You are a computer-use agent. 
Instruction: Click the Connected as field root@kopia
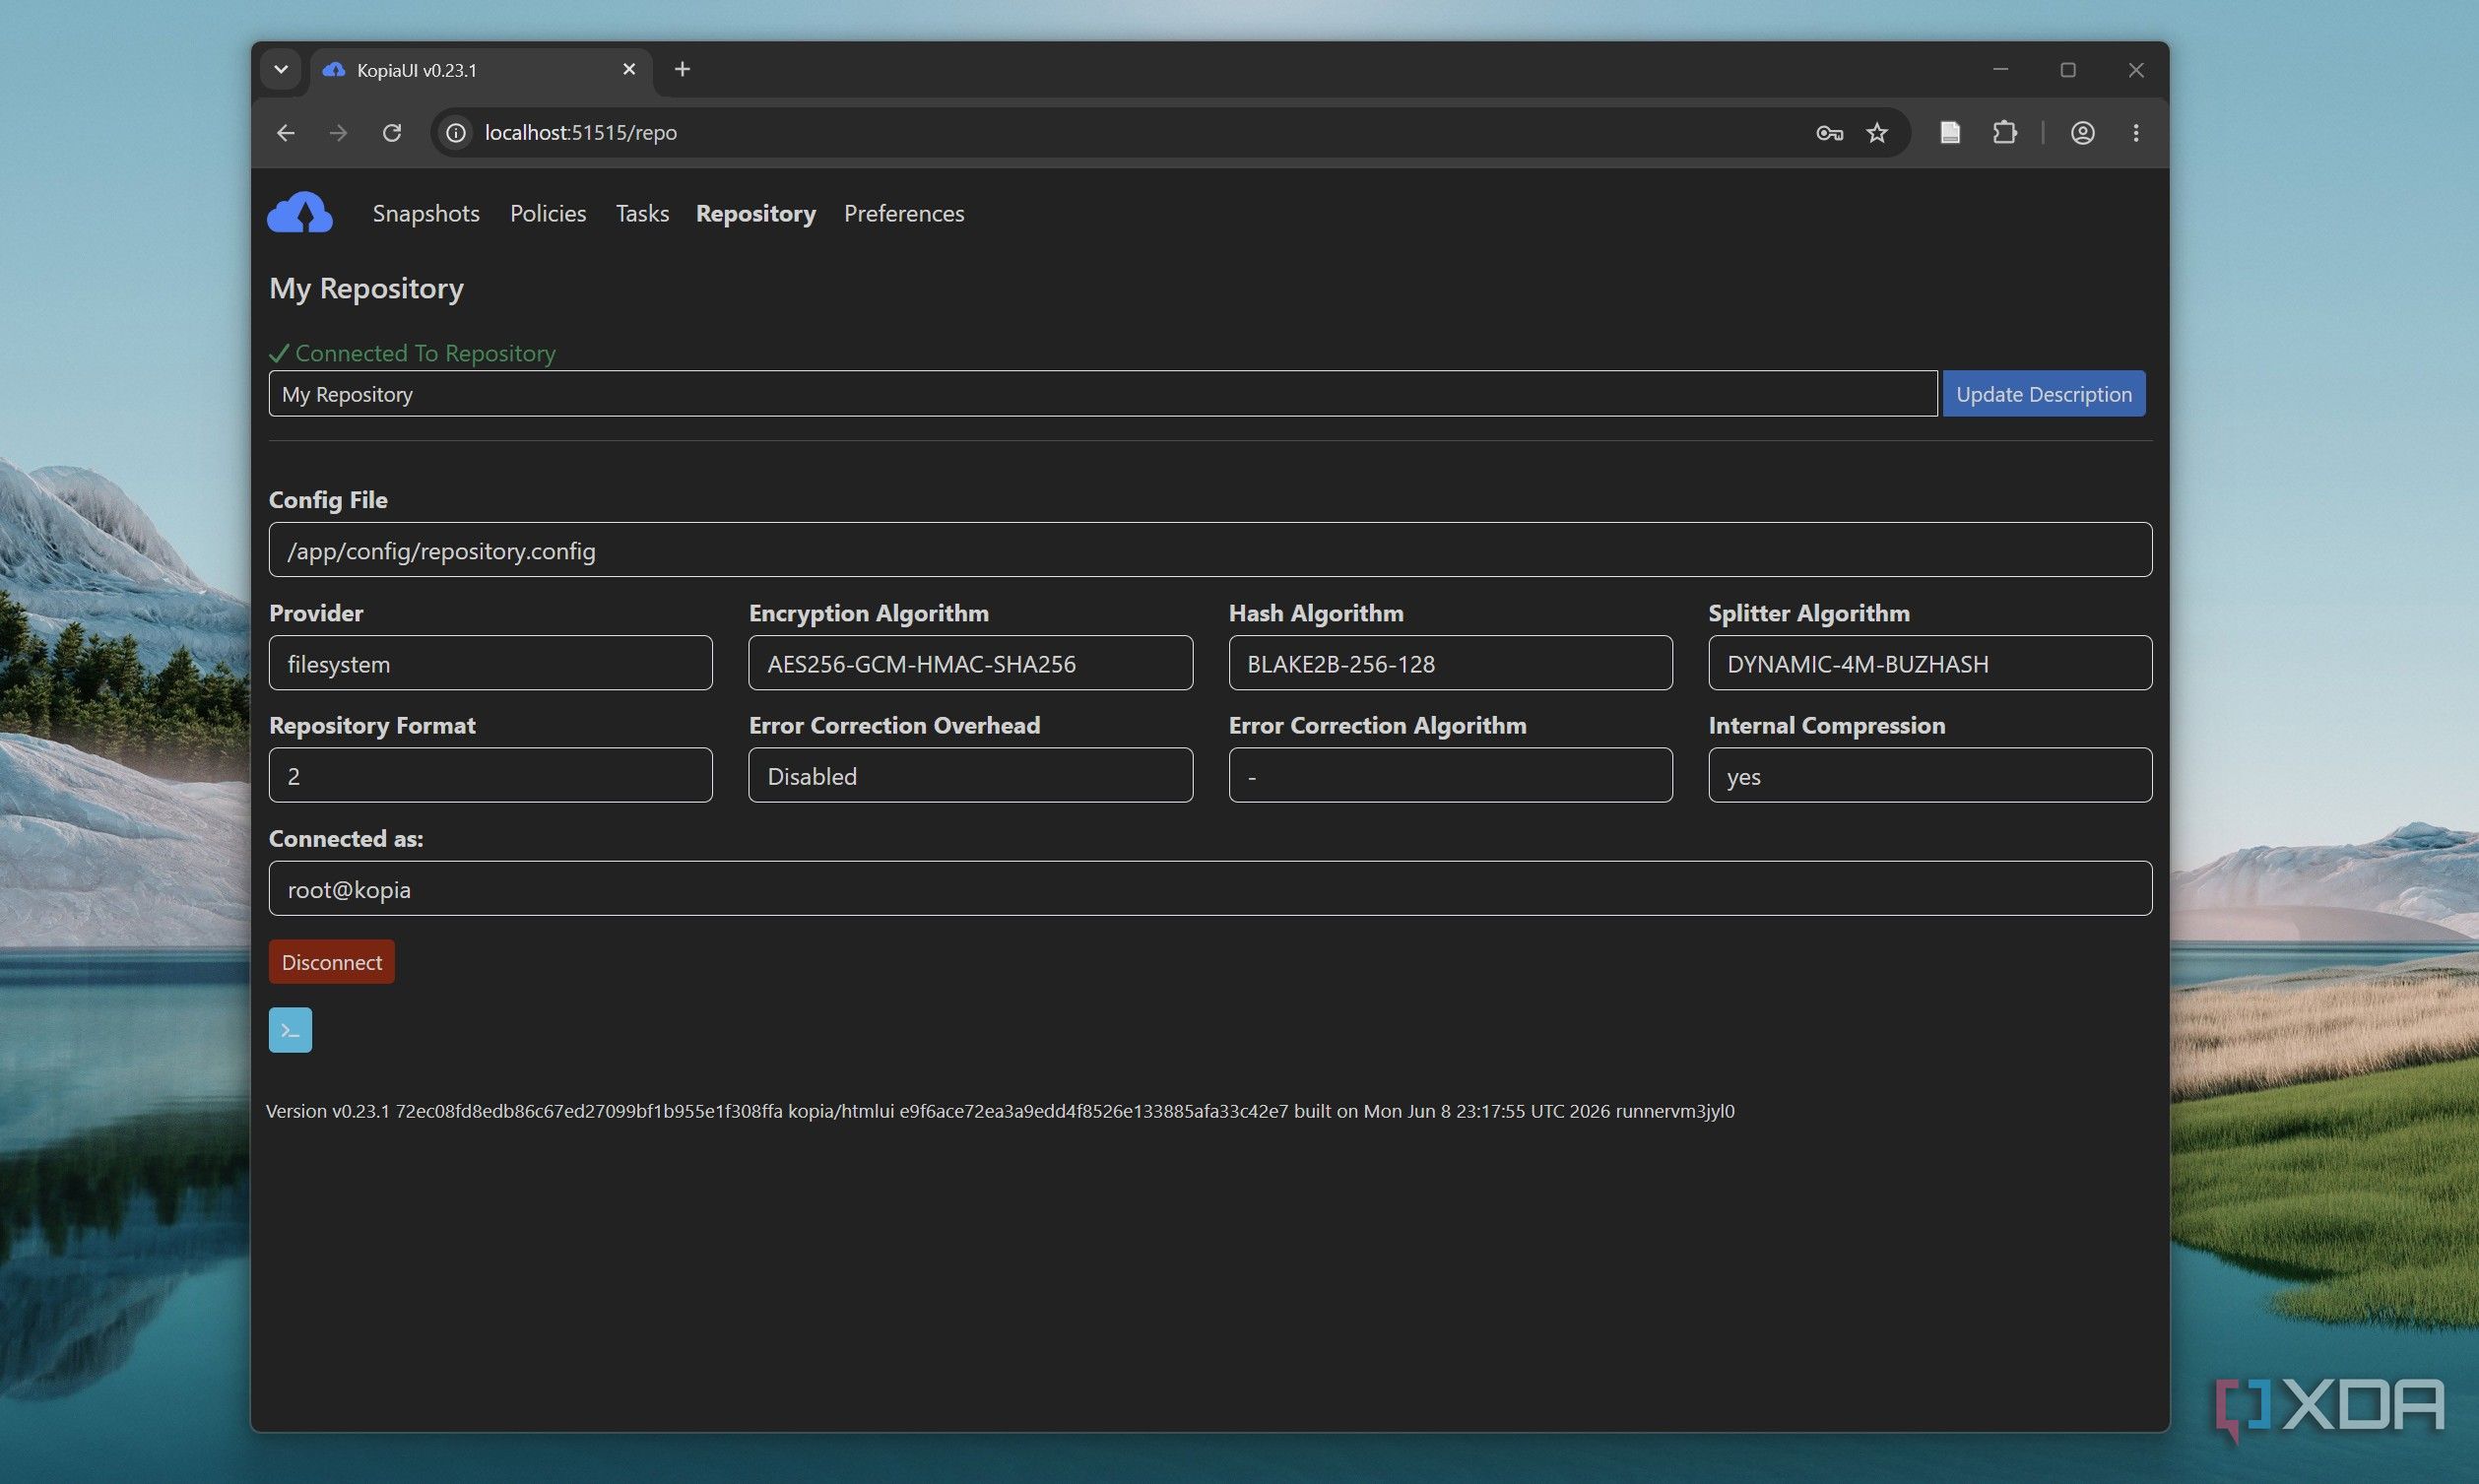click(1210, 889)
